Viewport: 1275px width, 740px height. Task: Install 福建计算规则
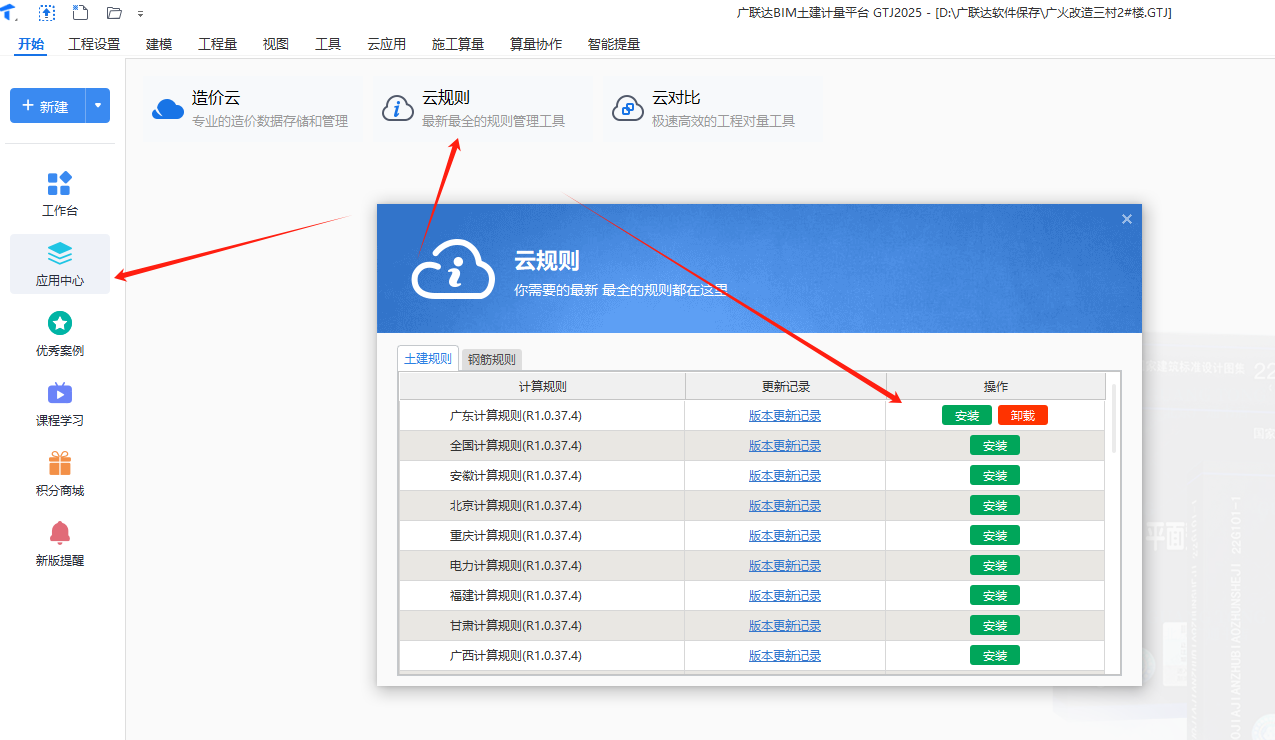[995, 595]
